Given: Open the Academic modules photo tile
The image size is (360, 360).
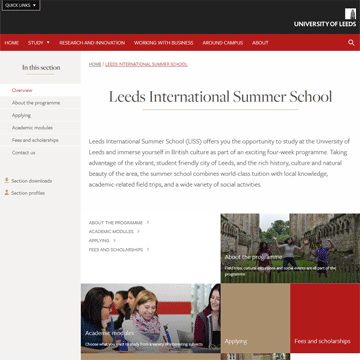Looking at the screenshot, I should pos(150,318).
